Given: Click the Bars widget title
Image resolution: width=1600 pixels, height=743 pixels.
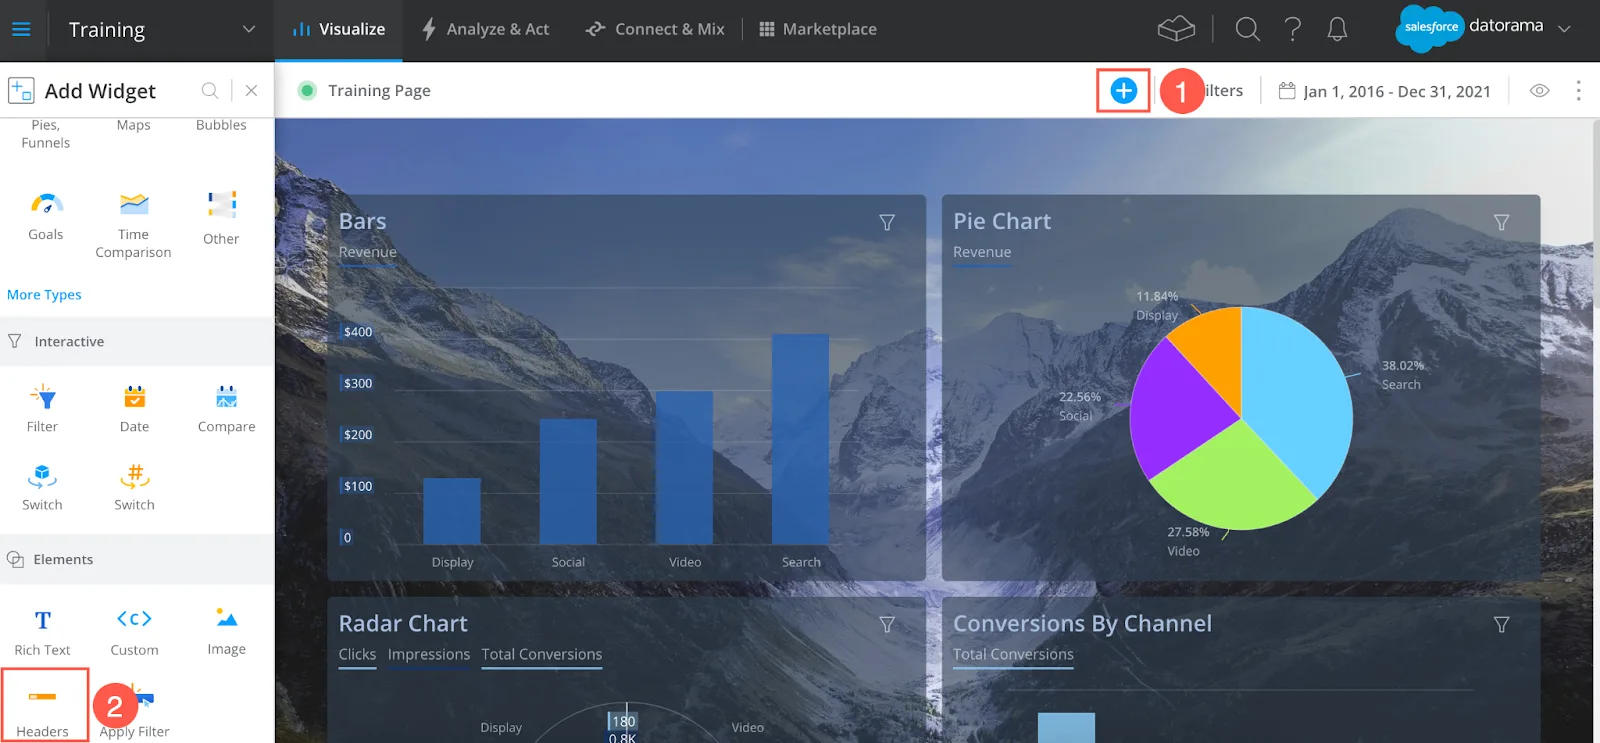Looking at the screenshot, I should coord(362,221).
